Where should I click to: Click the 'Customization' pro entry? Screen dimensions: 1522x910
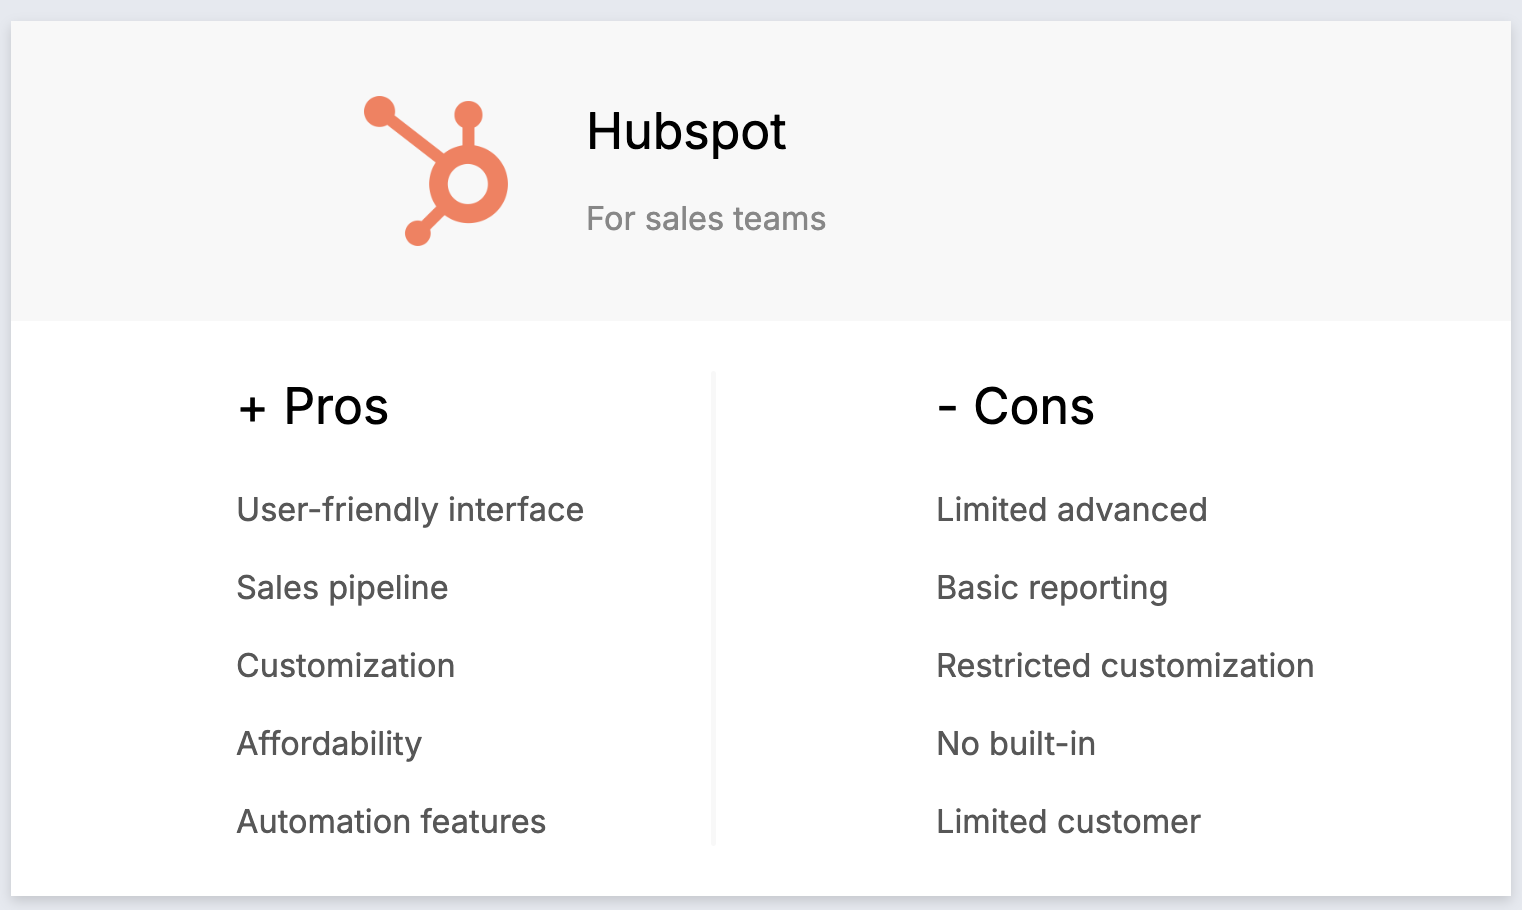(346, 666)
